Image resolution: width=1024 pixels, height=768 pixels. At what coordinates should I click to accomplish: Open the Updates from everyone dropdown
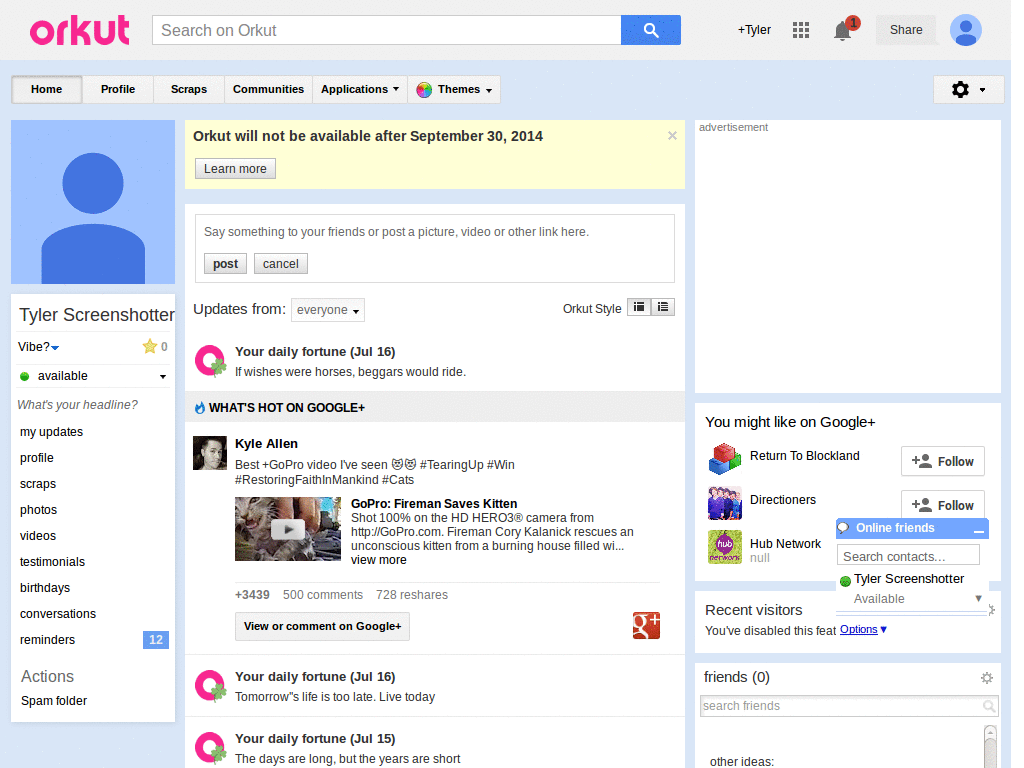click(x=328, y=310)
